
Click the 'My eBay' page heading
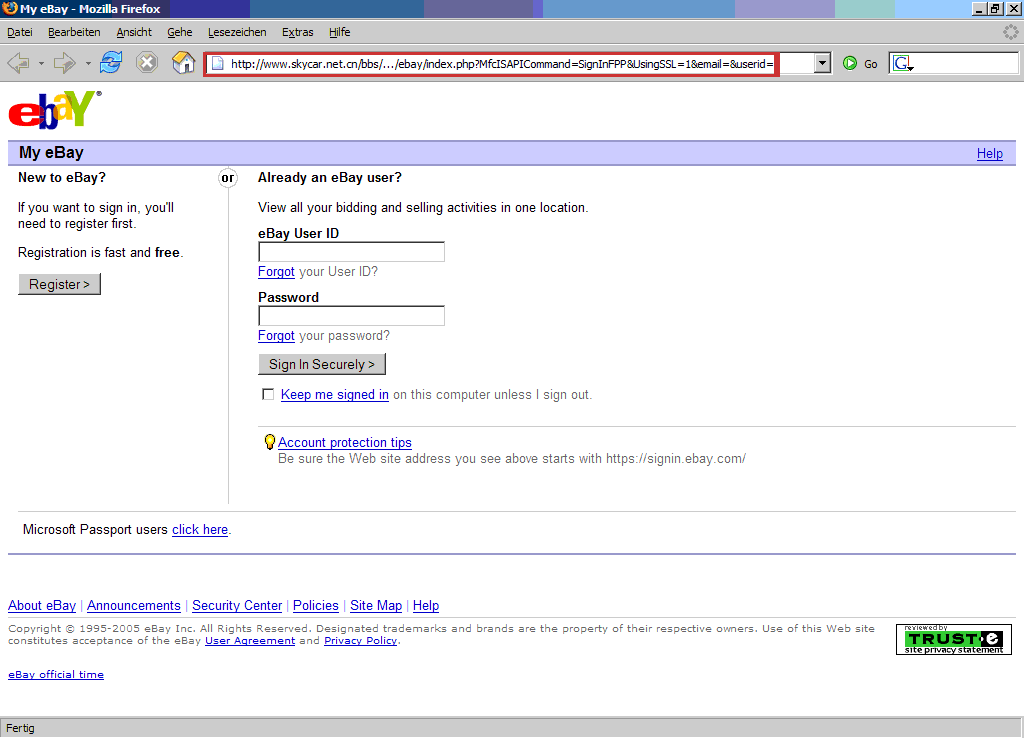coord(51,153)
